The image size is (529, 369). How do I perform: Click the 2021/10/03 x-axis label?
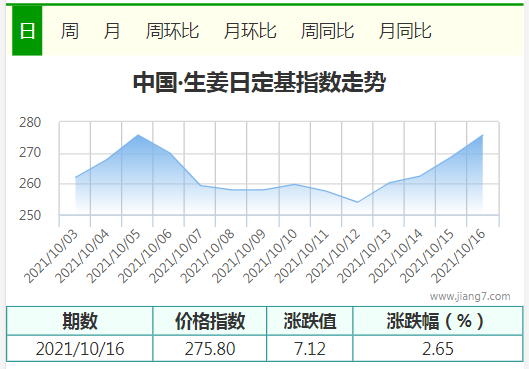pos(51,256)
